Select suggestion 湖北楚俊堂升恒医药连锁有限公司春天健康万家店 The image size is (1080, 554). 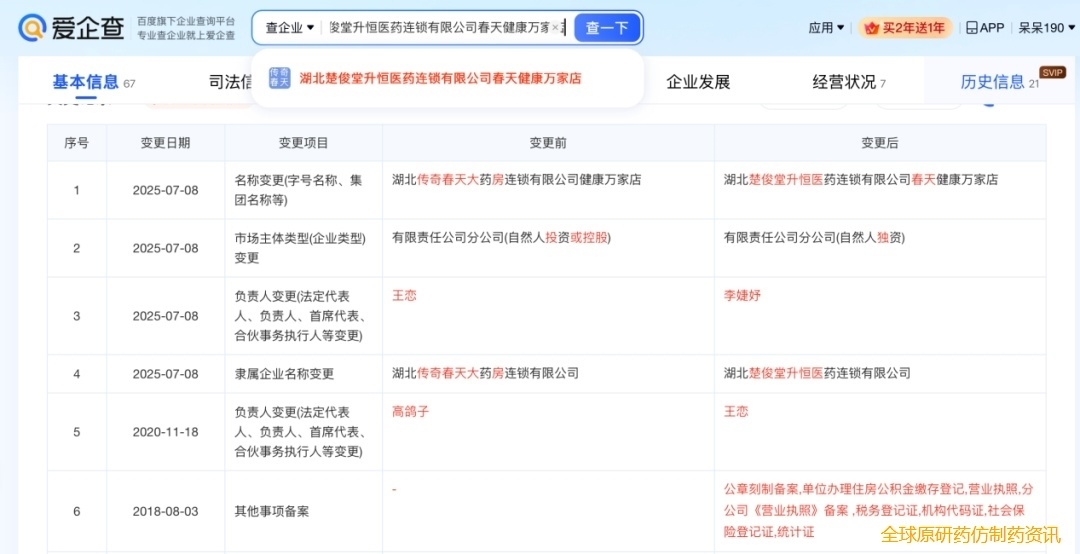(440, 78)
